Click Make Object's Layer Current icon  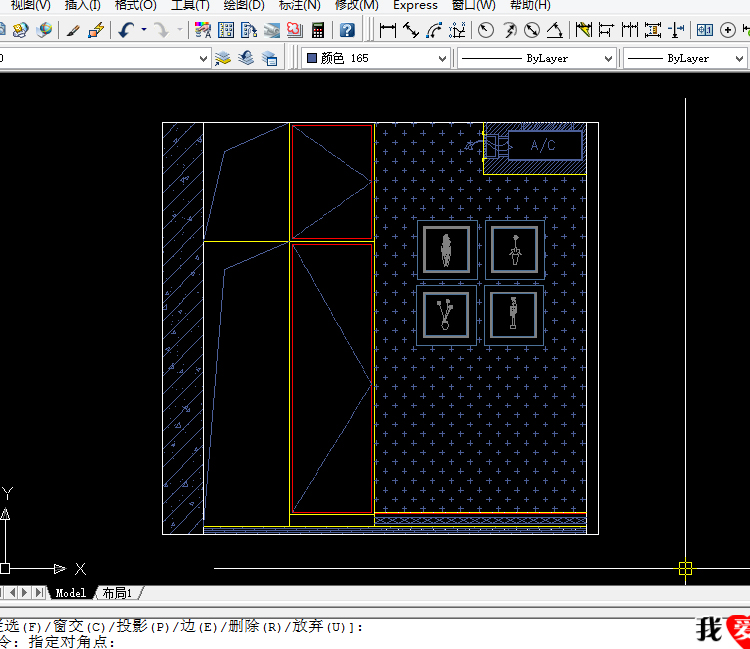(223, 58)
